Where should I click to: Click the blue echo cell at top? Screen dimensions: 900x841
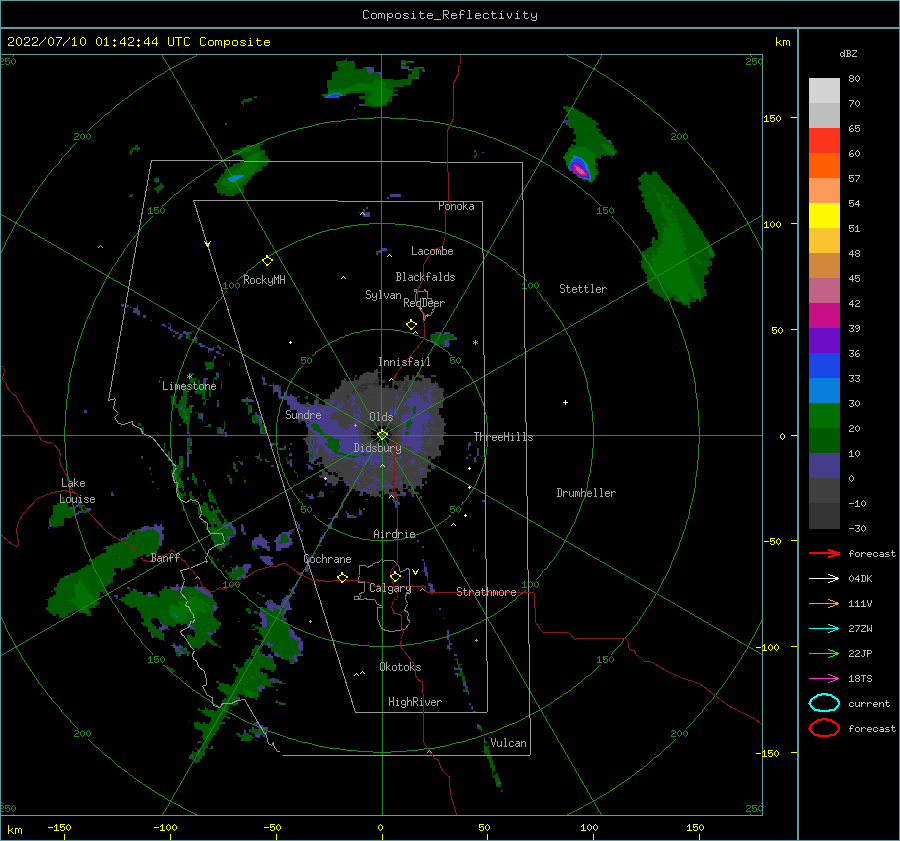(333, 95)
